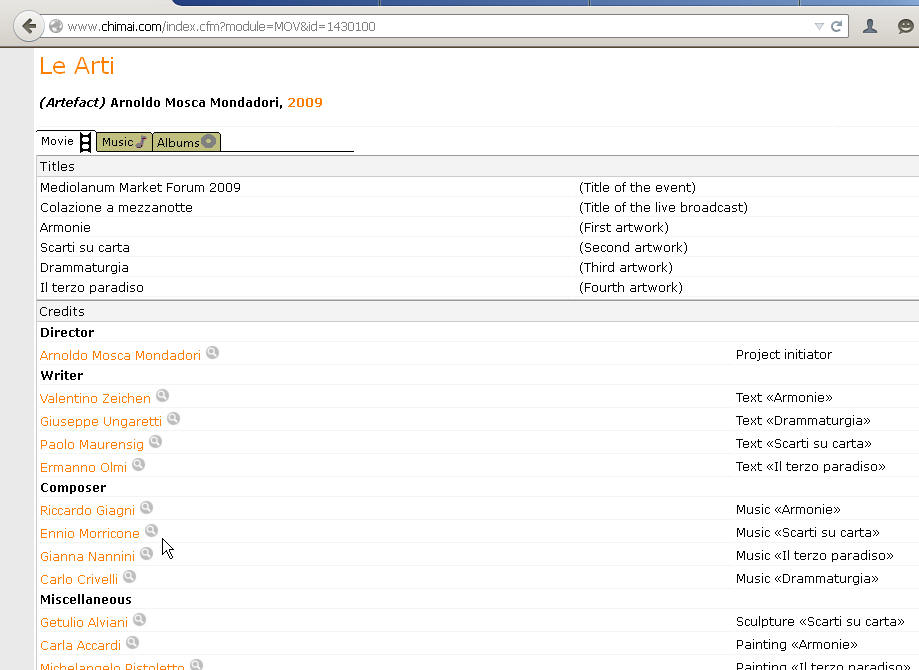
Task: Click the 'Project initiator' role text
Action: (784, 355)
